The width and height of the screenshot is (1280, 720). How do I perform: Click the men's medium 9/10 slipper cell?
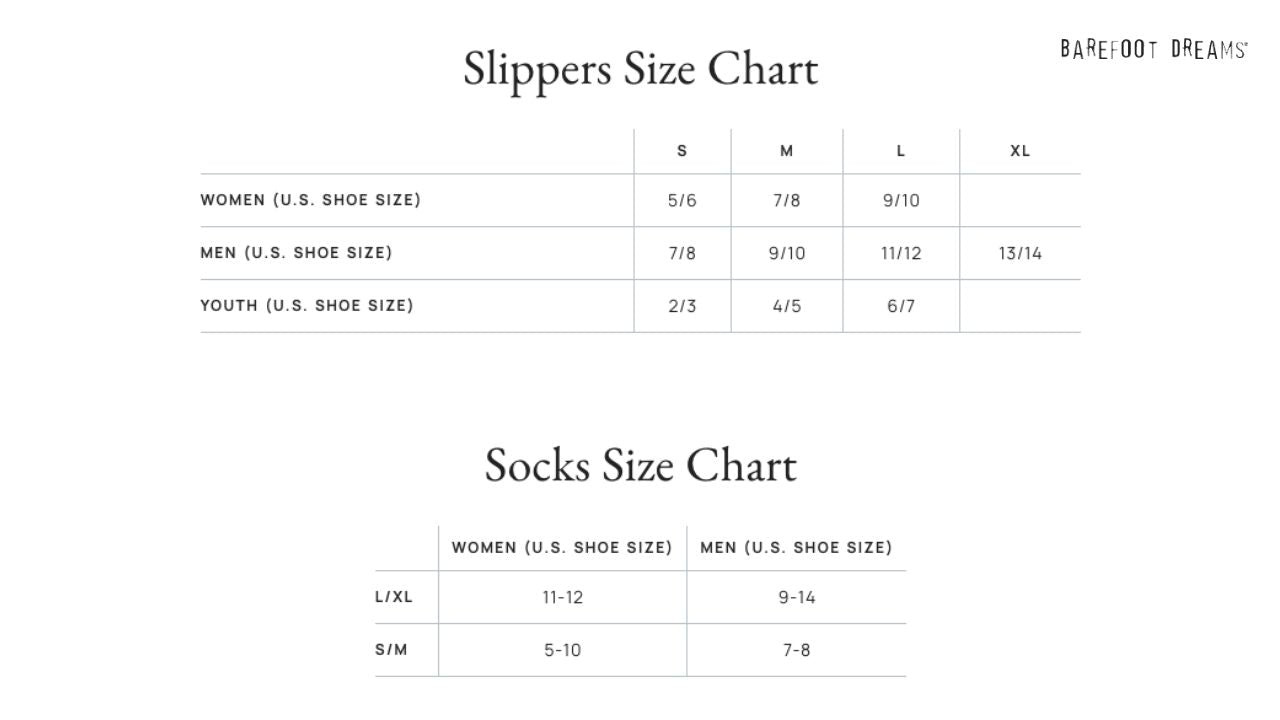pyautogui.click(x=787, y=253)
